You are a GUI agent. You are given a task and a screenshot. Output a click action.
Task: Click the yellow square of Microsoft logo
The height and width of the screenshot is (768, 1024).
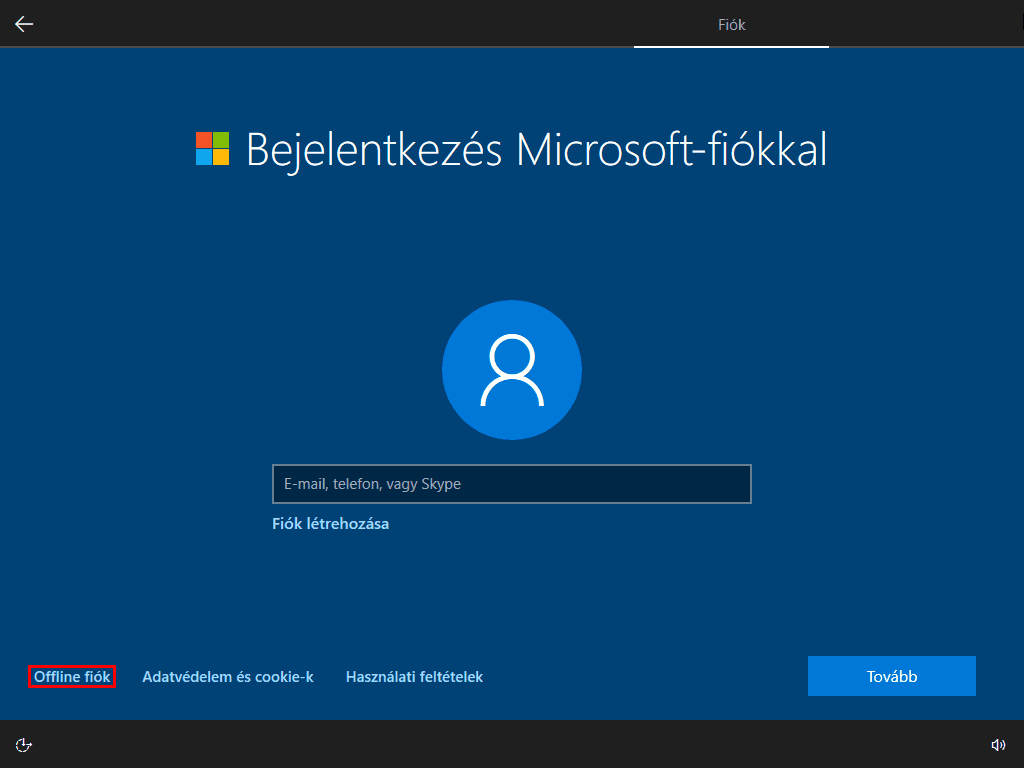coord(221,158)
